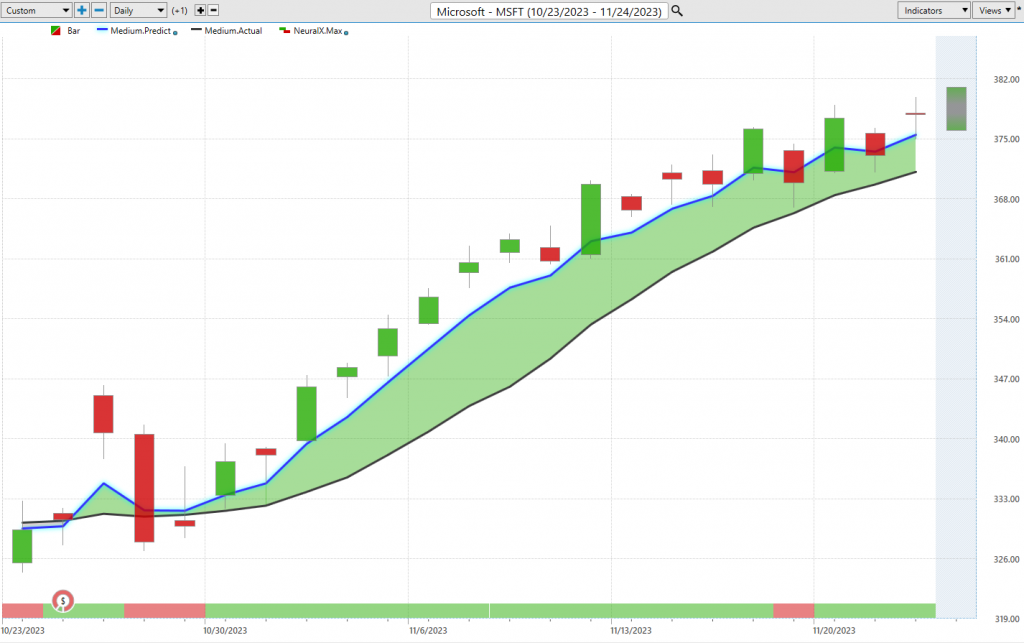Viewport: 1024px width, 643px height.
Task: Click the 354.00 price axis label
Action: click(x=1006, y=319)
